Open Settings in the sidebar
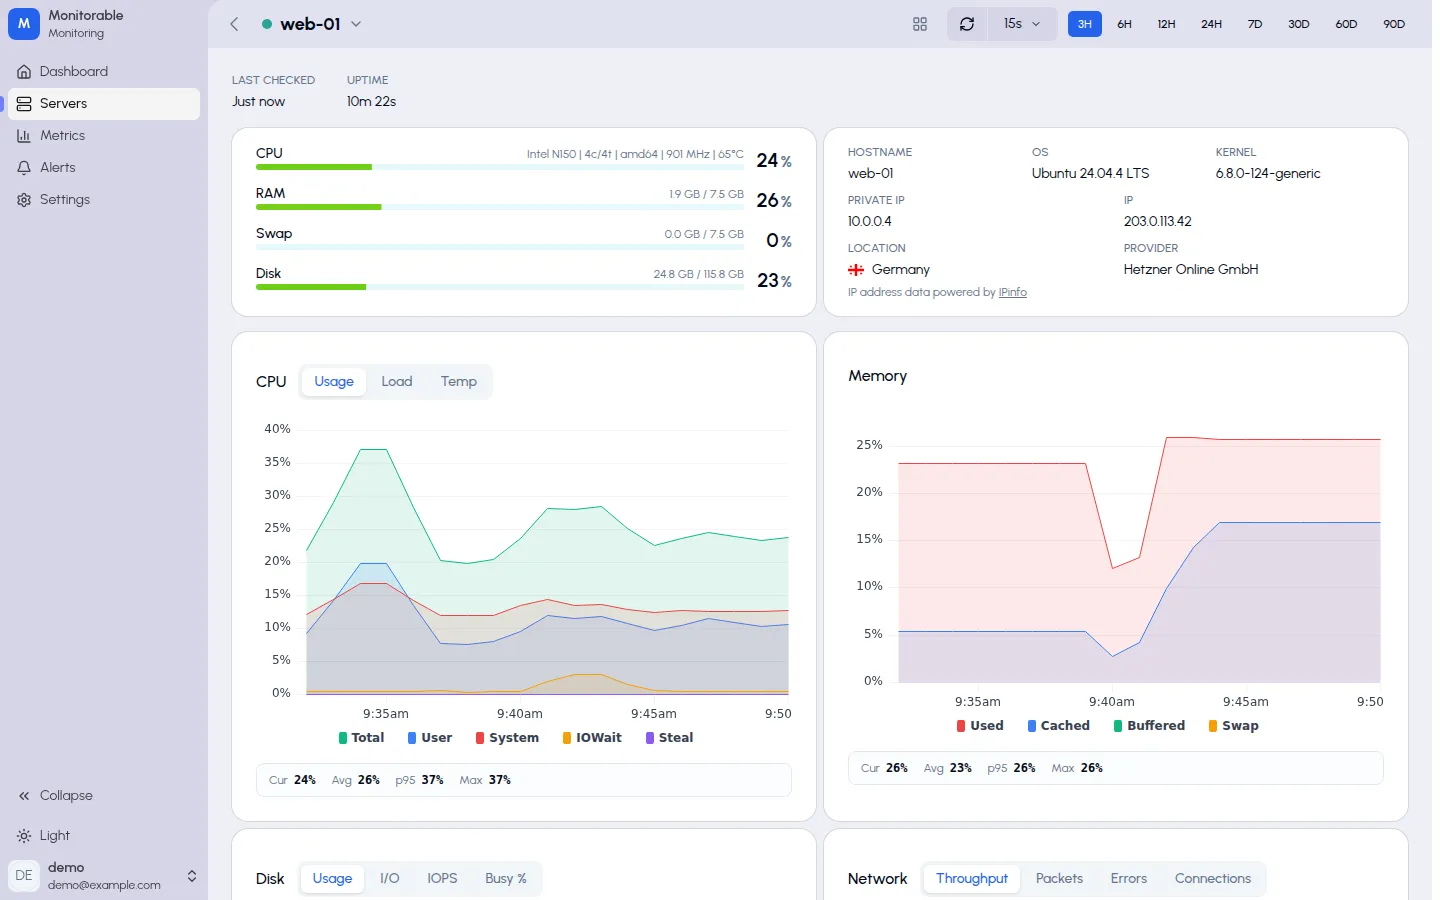This screenshot has height=900, width=1440. (x=104, y=199)
